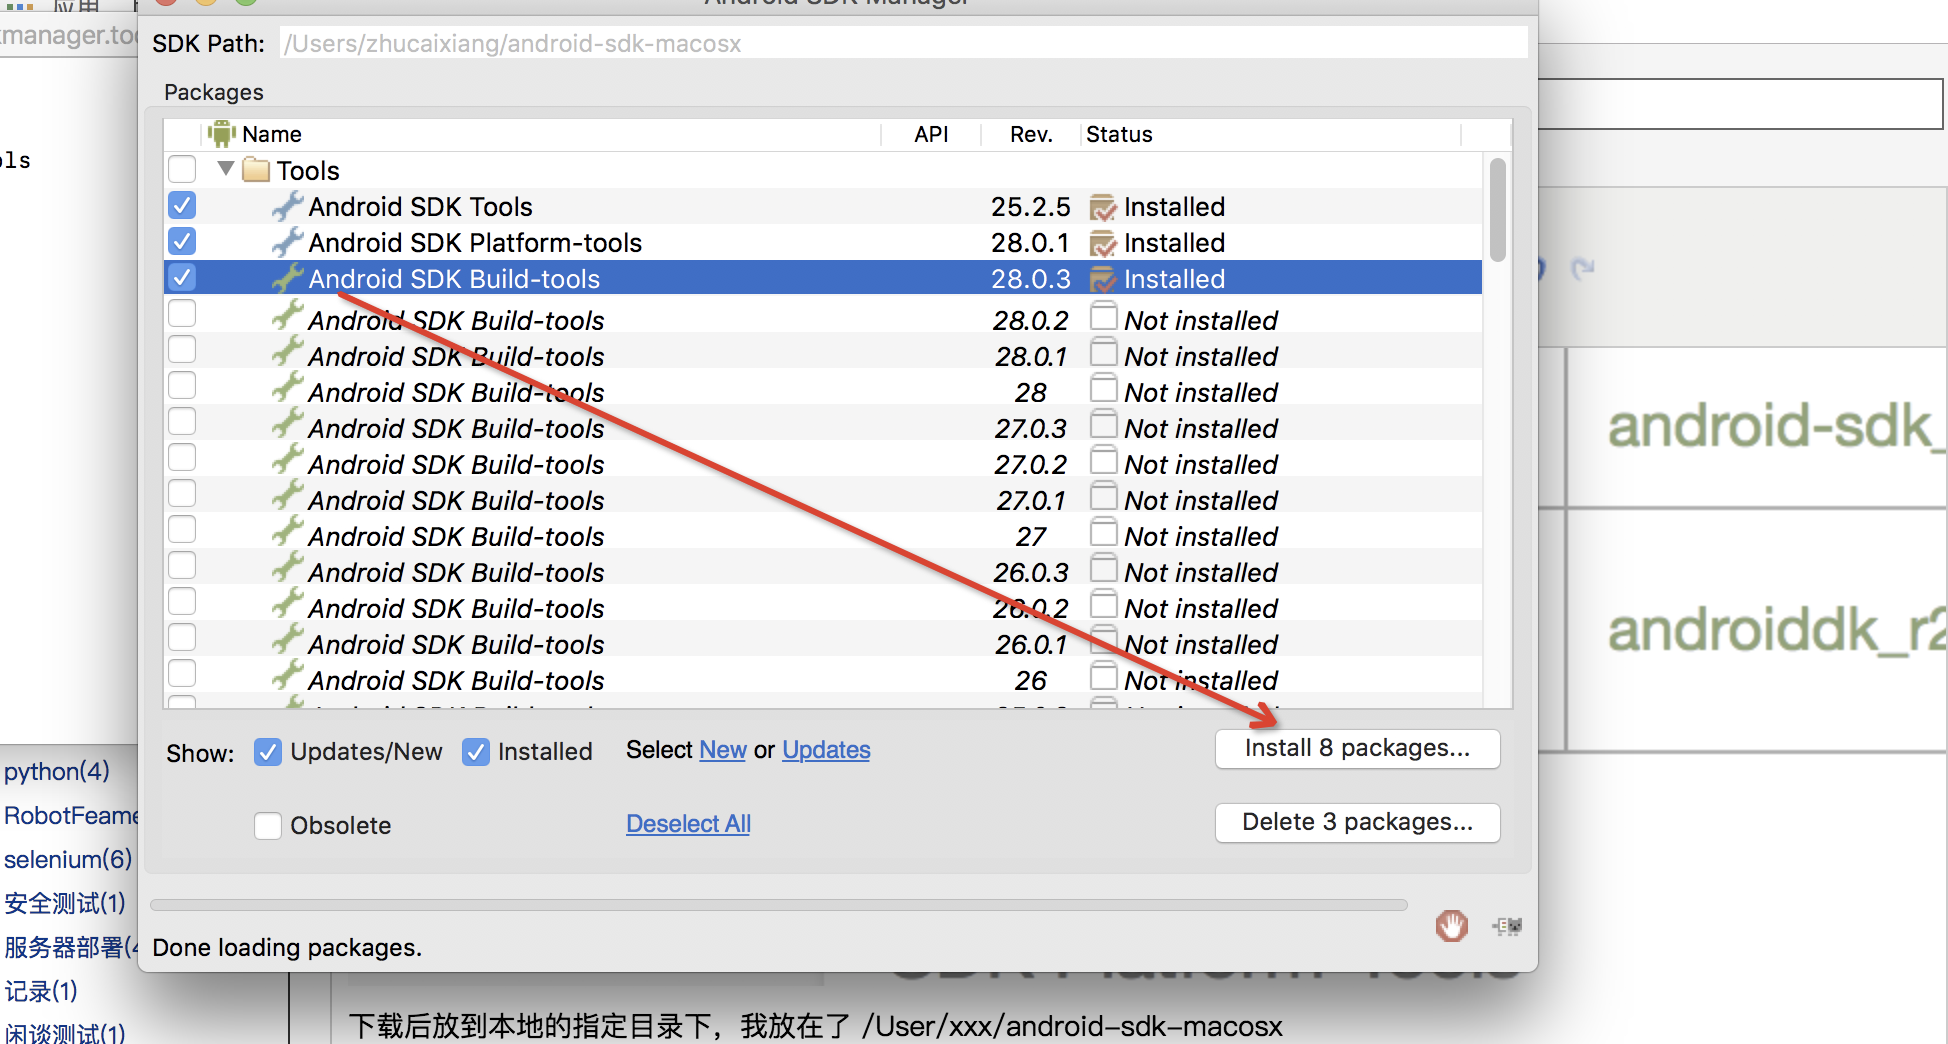Collapse the Tools tree group
1948x1044 pixels.
[x=226, y=169]
